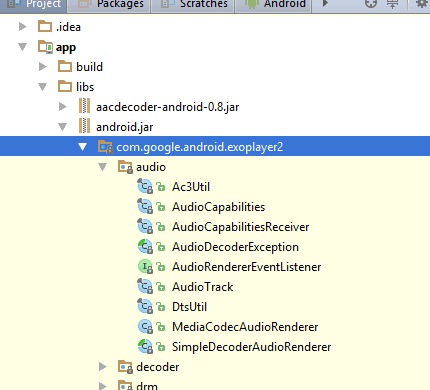This screenshot has width=430, height=390.
Task: Select the build folder label
Action: click(x=89, y=67)
